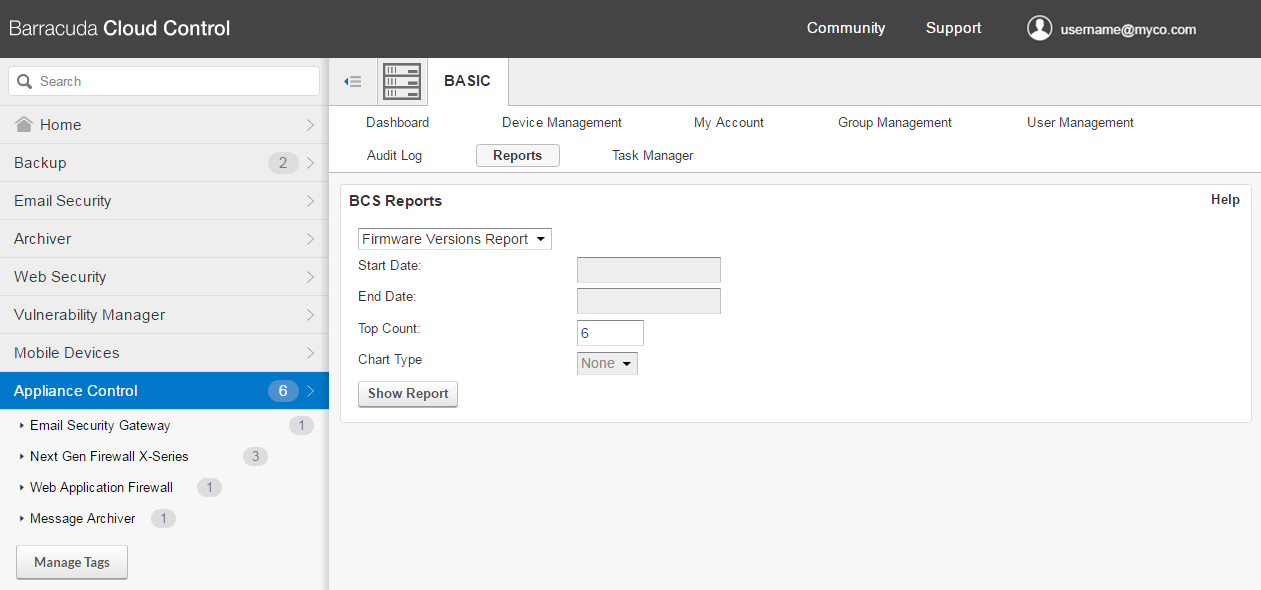Select Vulnerability Manager in the sidebar
Screen dimensions: 1261x590
[164, 315]
